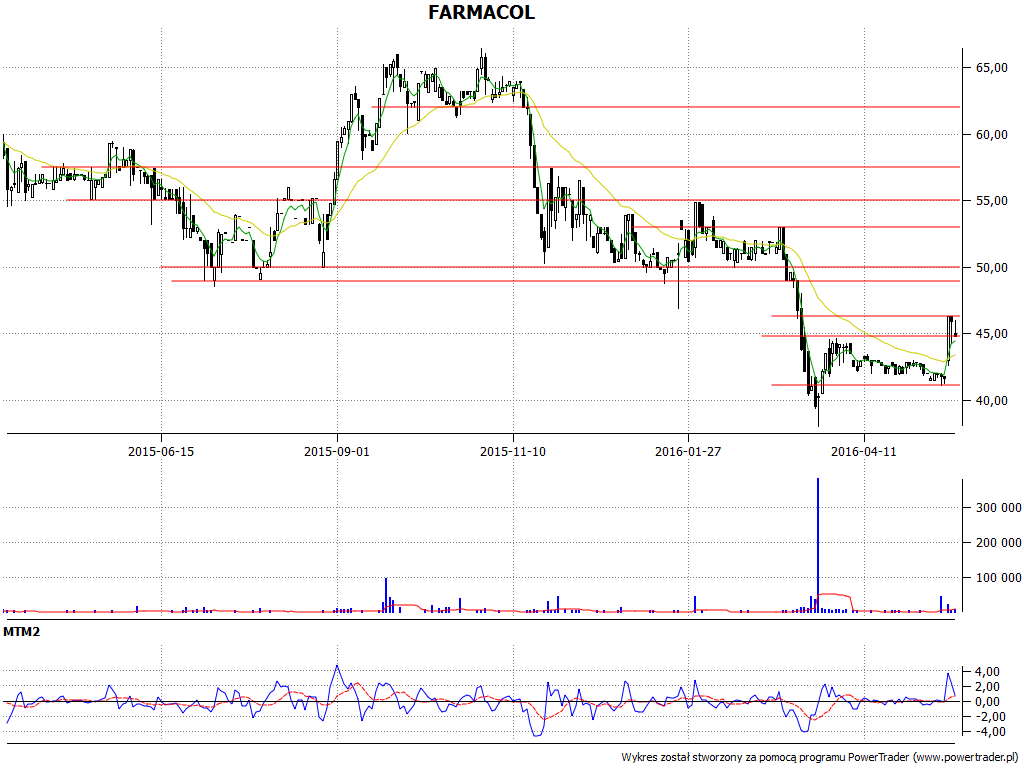Image resolution: width=1024 pixels, height=768 pixels.
Task: Click the 100 000 volume axis label
Action: click(x=999, y=578)
